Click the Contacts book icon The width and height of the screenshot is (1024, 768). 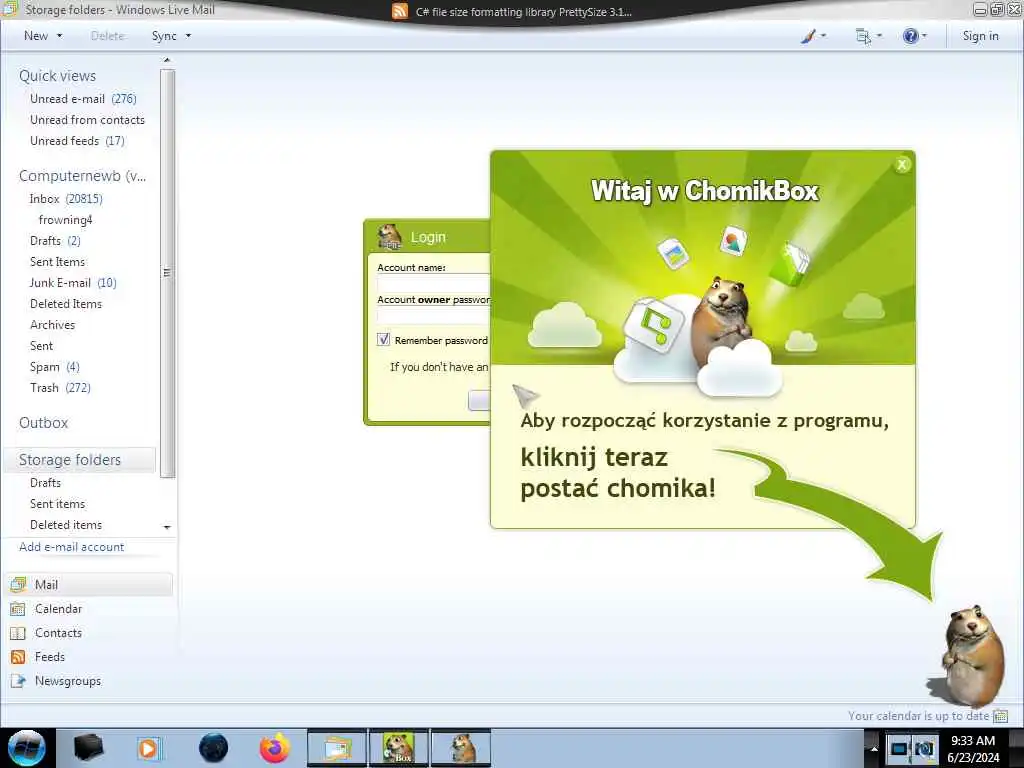[x=18, y=633]
